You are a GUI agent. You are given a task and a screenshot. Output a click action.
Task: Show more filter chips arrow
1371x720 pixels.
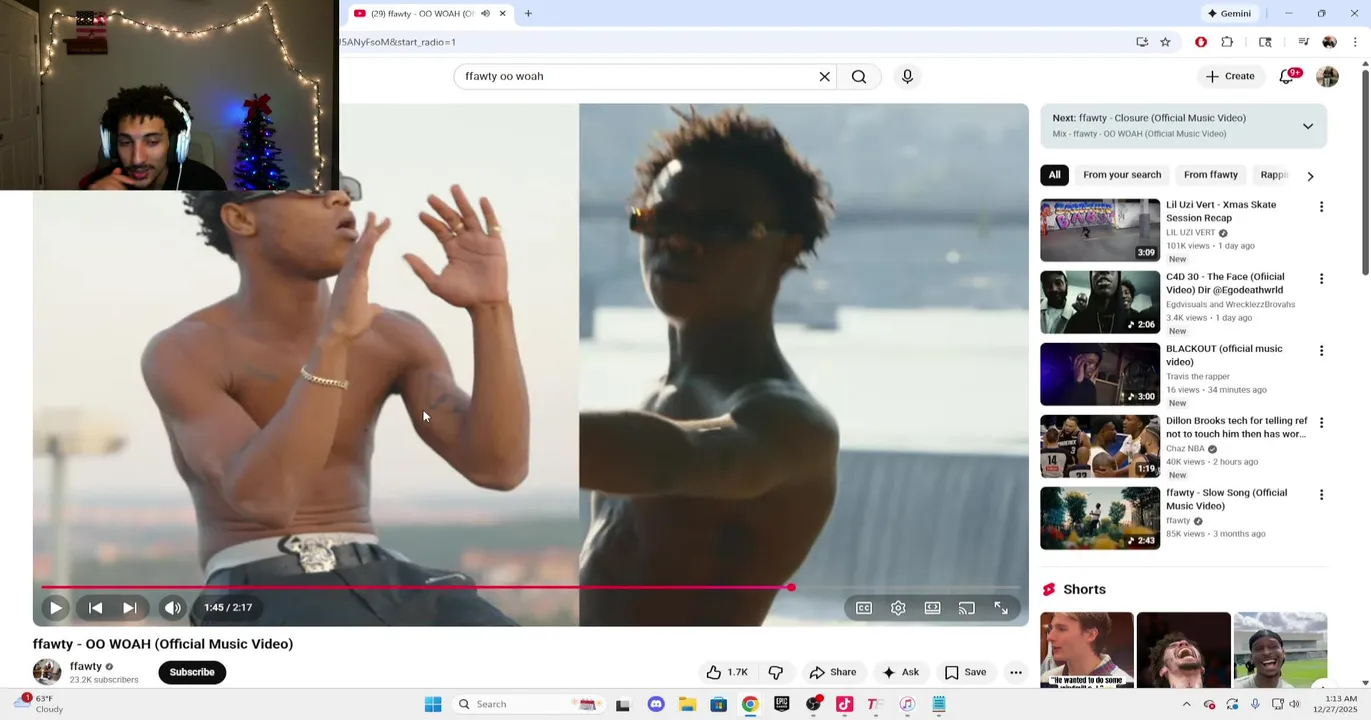coord(1310,175)
